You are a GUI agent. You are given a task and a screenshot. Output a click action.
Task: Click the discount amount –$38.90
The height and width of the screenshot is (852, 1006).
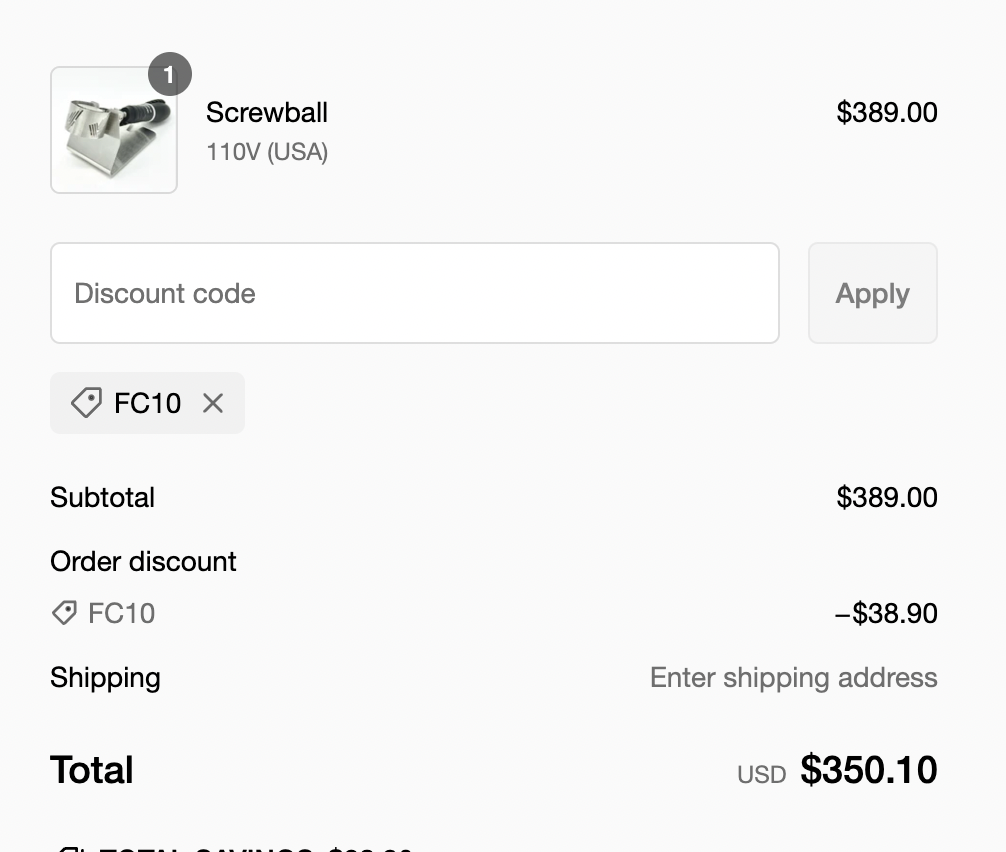[x=885, y=613]
